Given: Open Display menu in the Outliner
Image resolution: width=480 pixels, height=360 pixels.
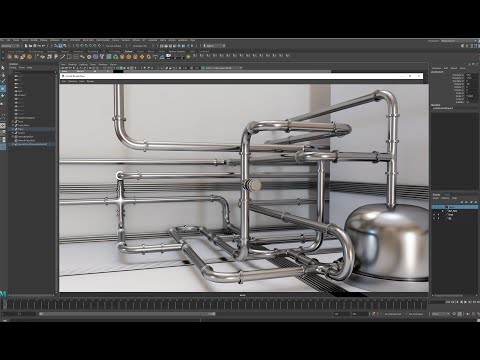Looking at the screenshot, I should (x=12, y=68).
